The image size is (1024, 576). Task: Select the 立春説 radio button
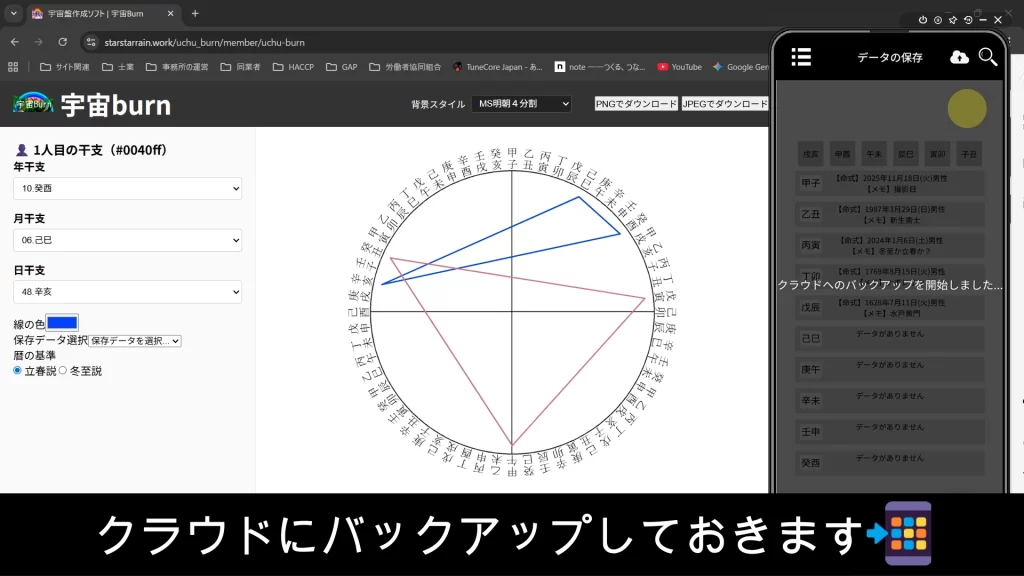coord(18,370)
